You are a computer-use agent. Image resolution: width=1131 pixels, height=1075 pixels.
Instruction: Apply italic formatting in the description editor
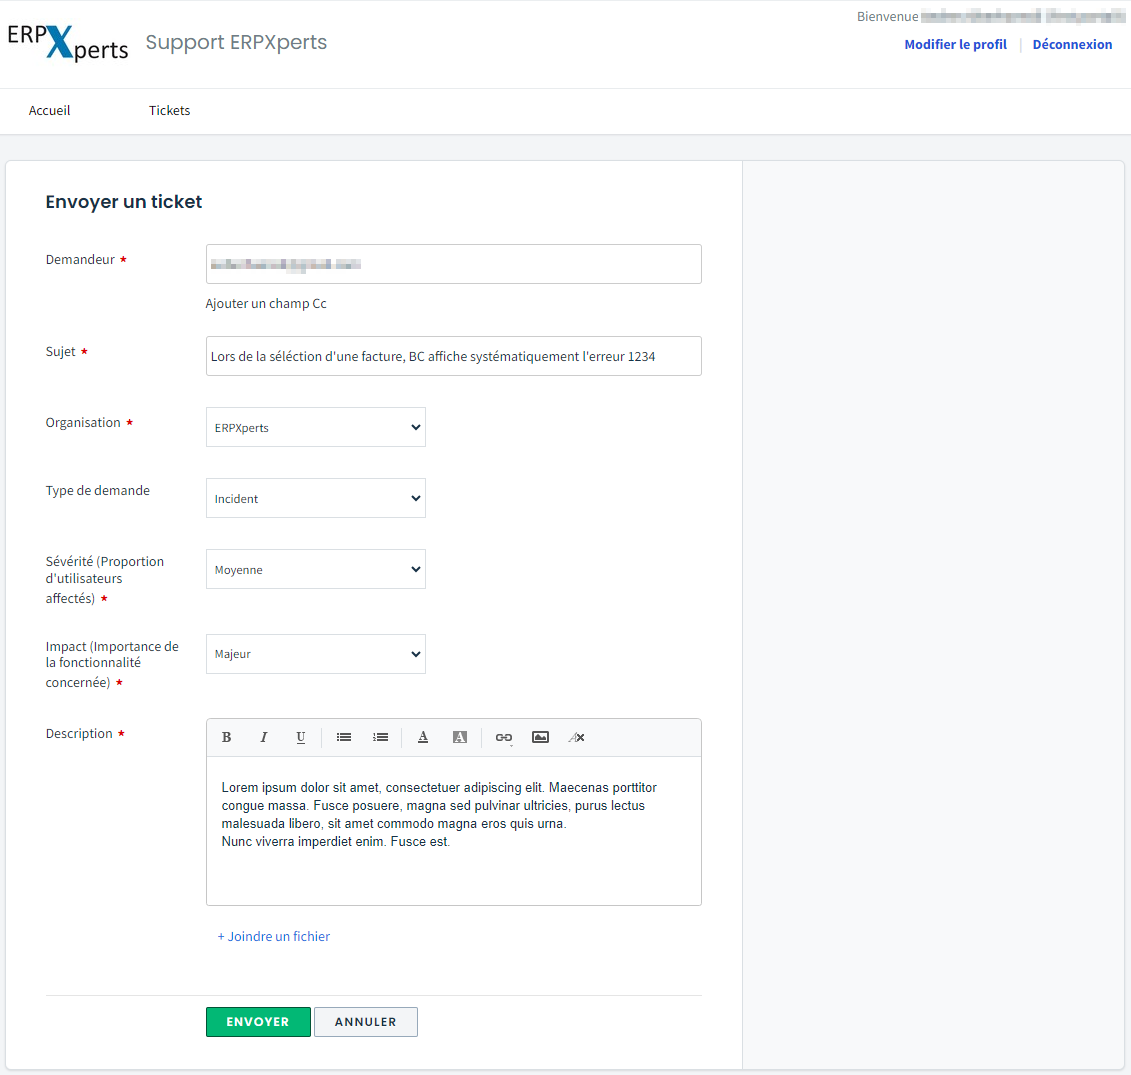pyautogui.click(x=264, y=737)
